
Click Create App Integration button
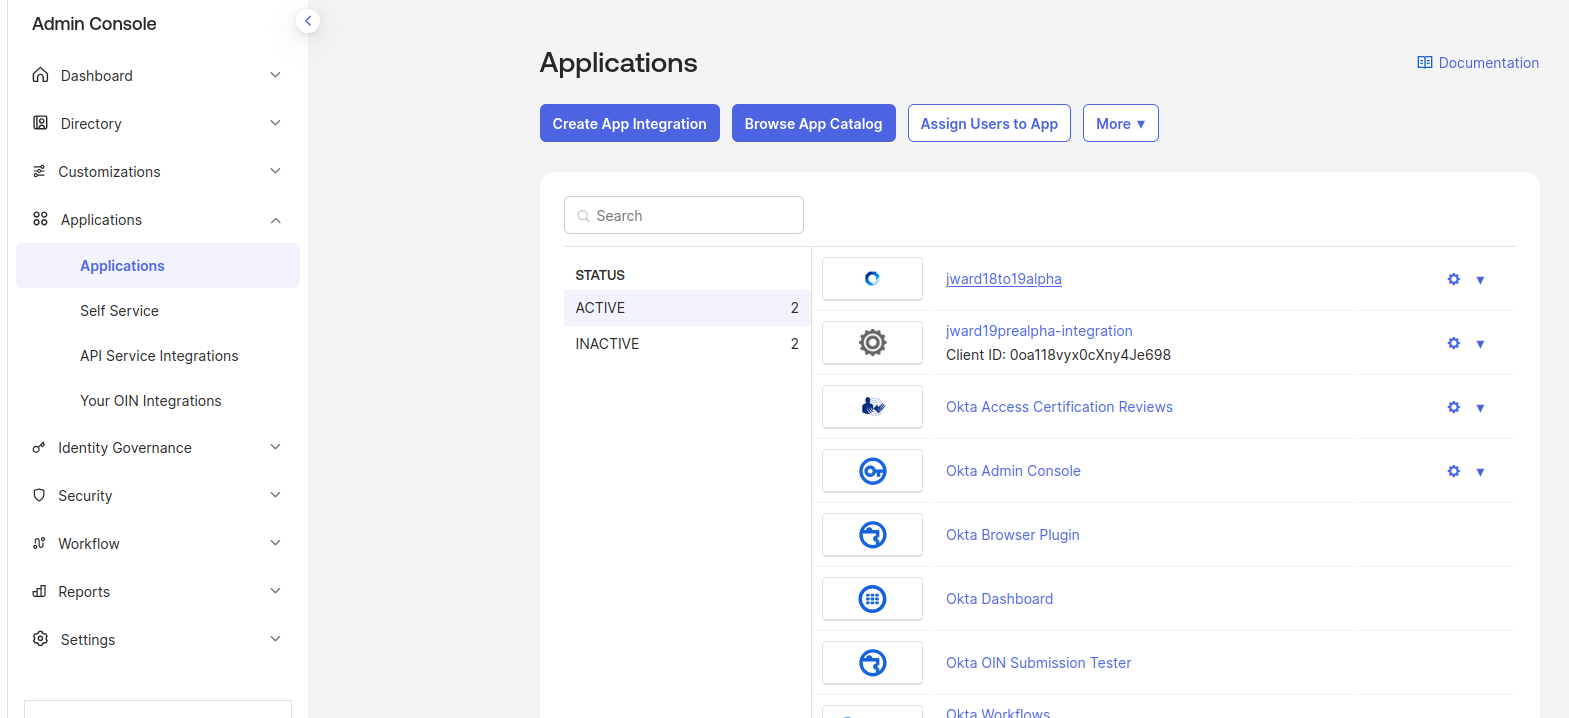[630, 123]
